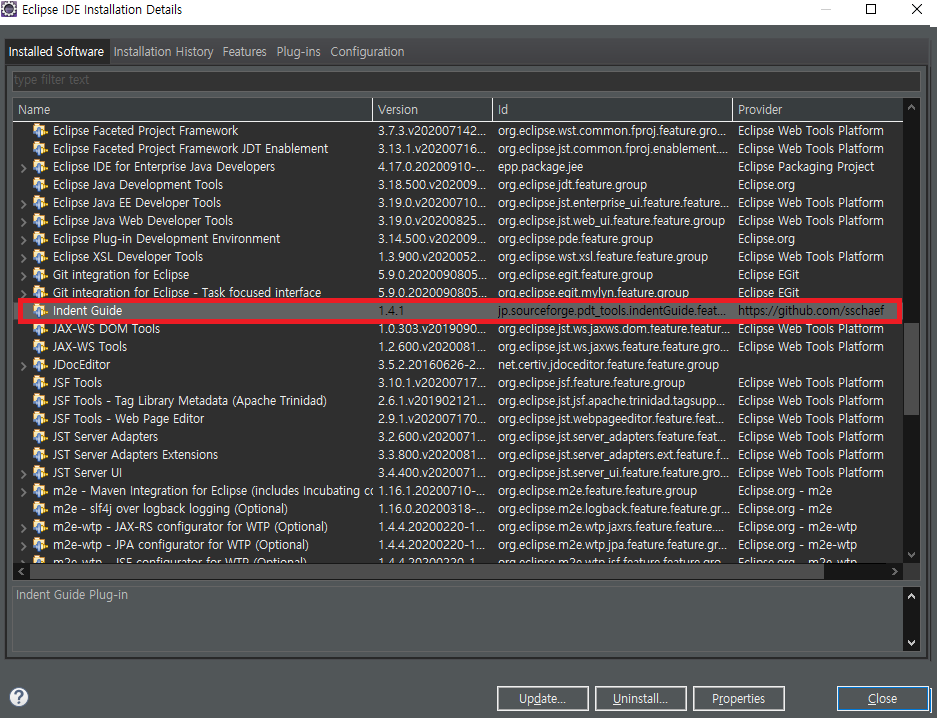Select the Eclipse Packaging Project provider cell
This screenshot has height=718, width=937.
point(818,167)
